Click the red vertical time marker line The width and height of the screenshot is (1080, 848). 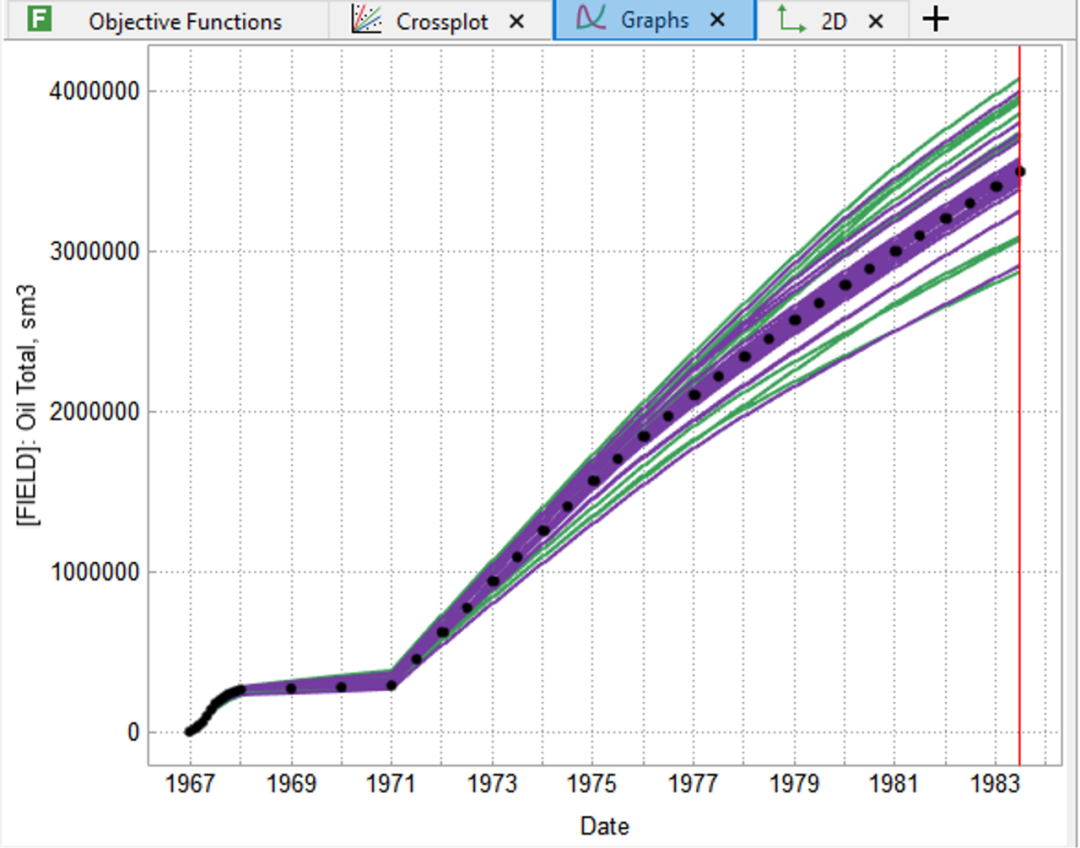tap(1019, 400)
